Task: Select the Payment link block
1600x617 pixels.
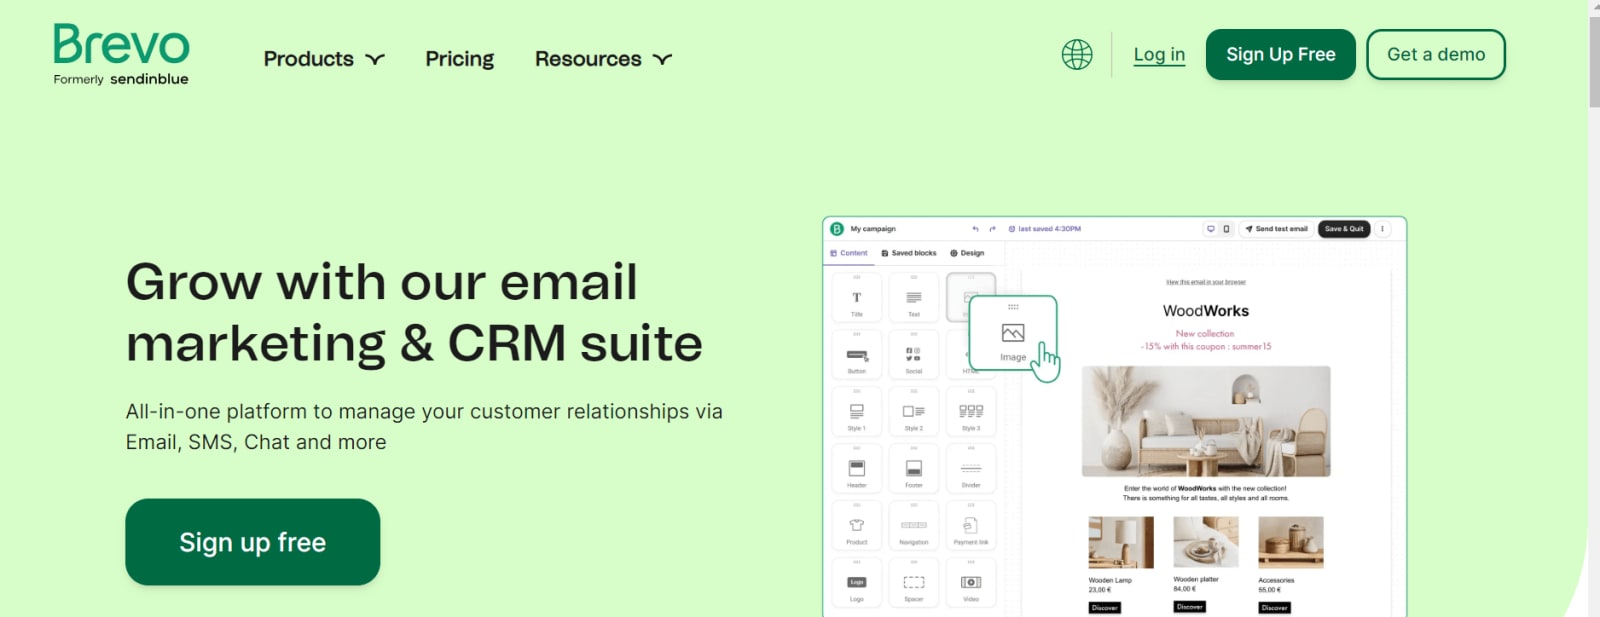Action: (971, 526)
